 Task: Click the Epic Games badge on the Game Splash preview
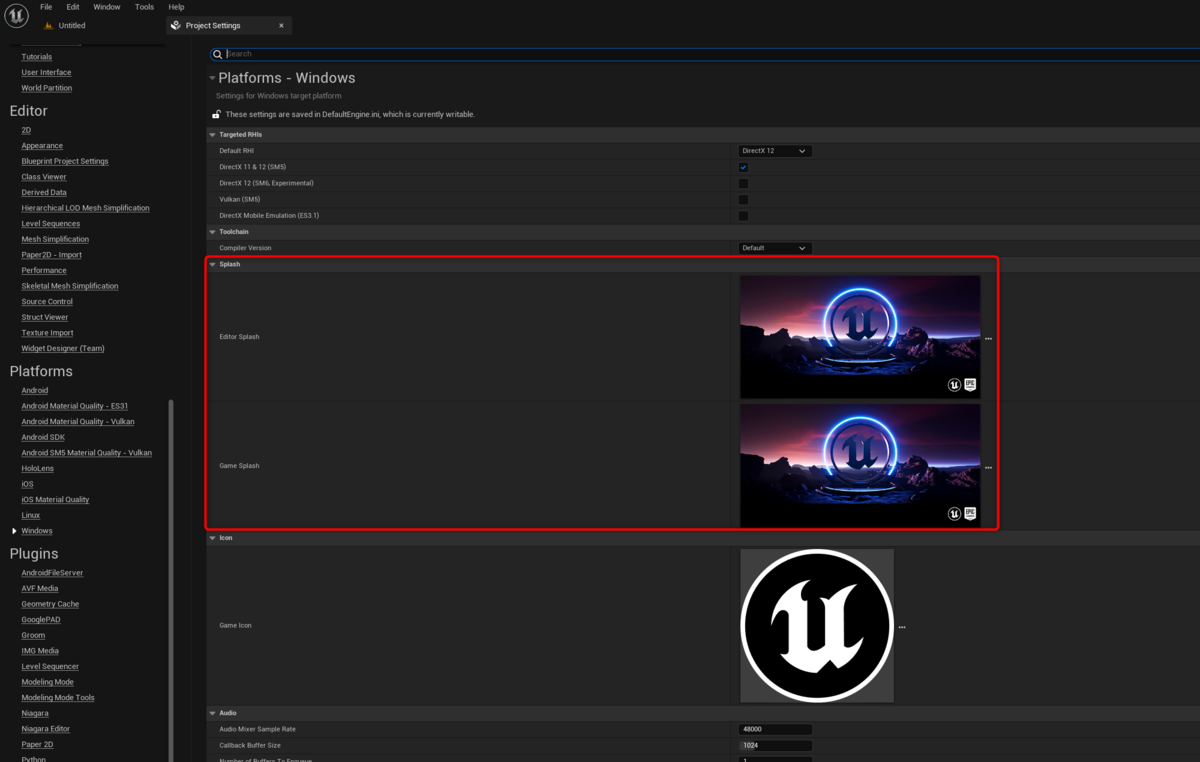point(968,513)
